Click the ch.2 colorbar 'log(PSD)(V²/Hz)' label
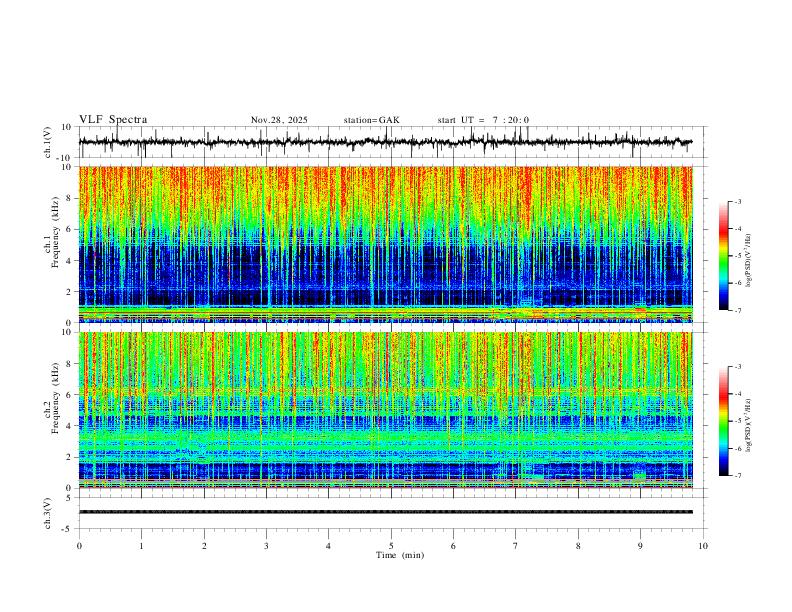The height and width of the screenshot is (612, 792). (x=749, y=426)
